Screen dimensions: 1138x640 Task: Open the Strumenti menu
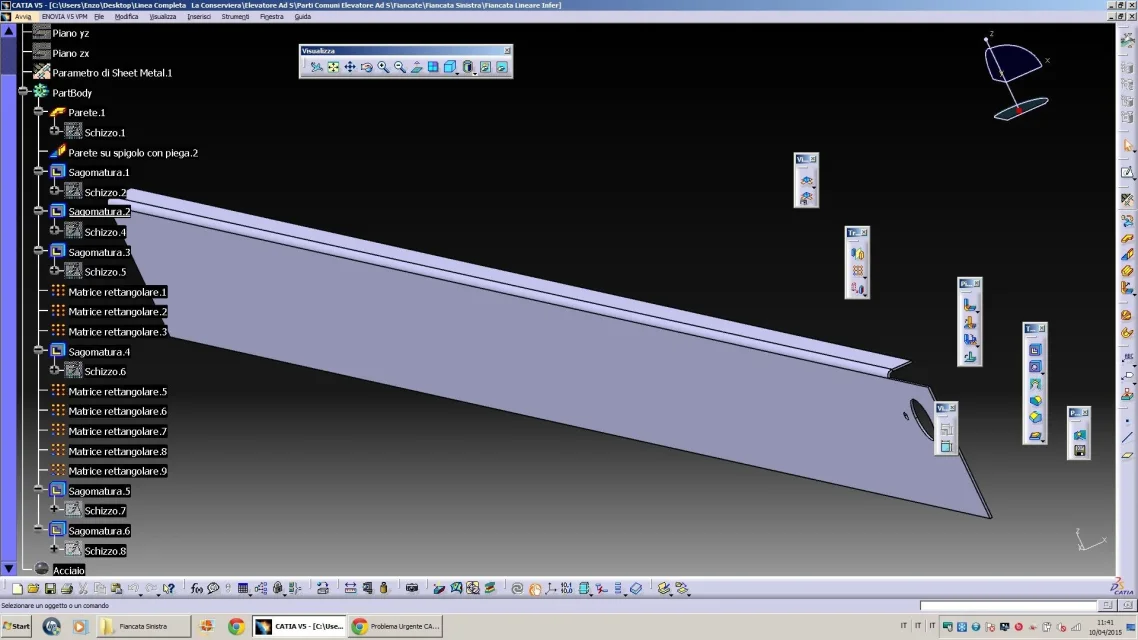235,17
